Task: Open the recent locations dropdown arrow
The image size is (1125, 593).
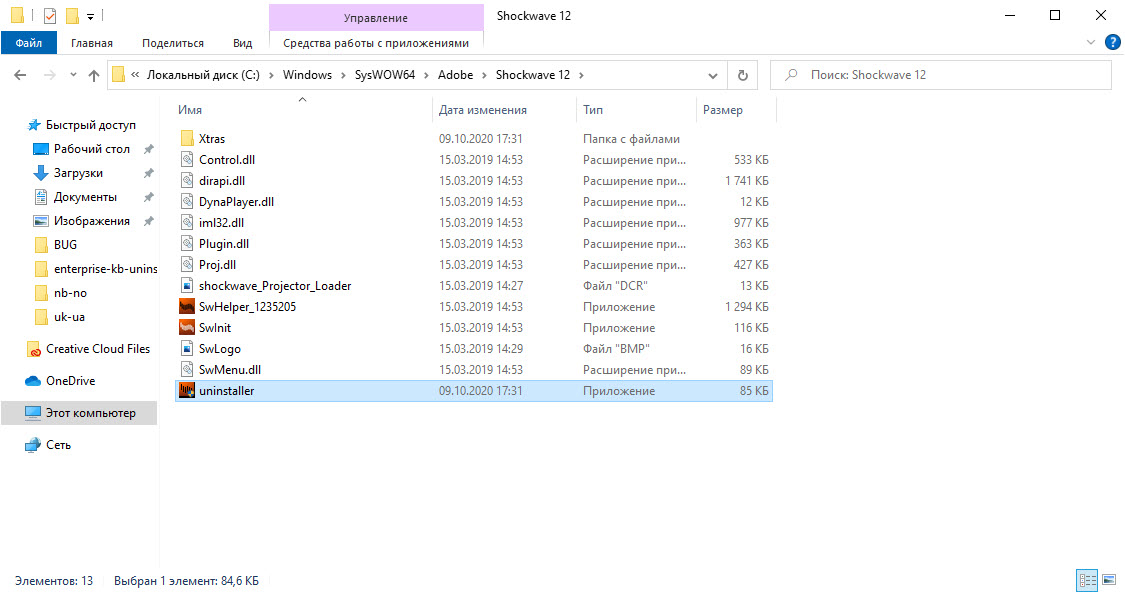Action: coord(73,75)
